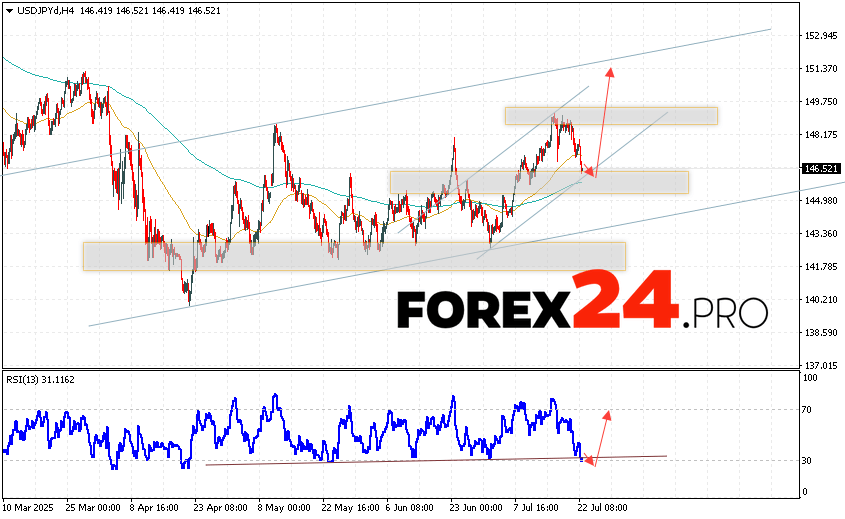Click the dropdown triangle beside USDJPYd,H4
The width and height of the screenshot is (845, 519).
coord(7,10)
